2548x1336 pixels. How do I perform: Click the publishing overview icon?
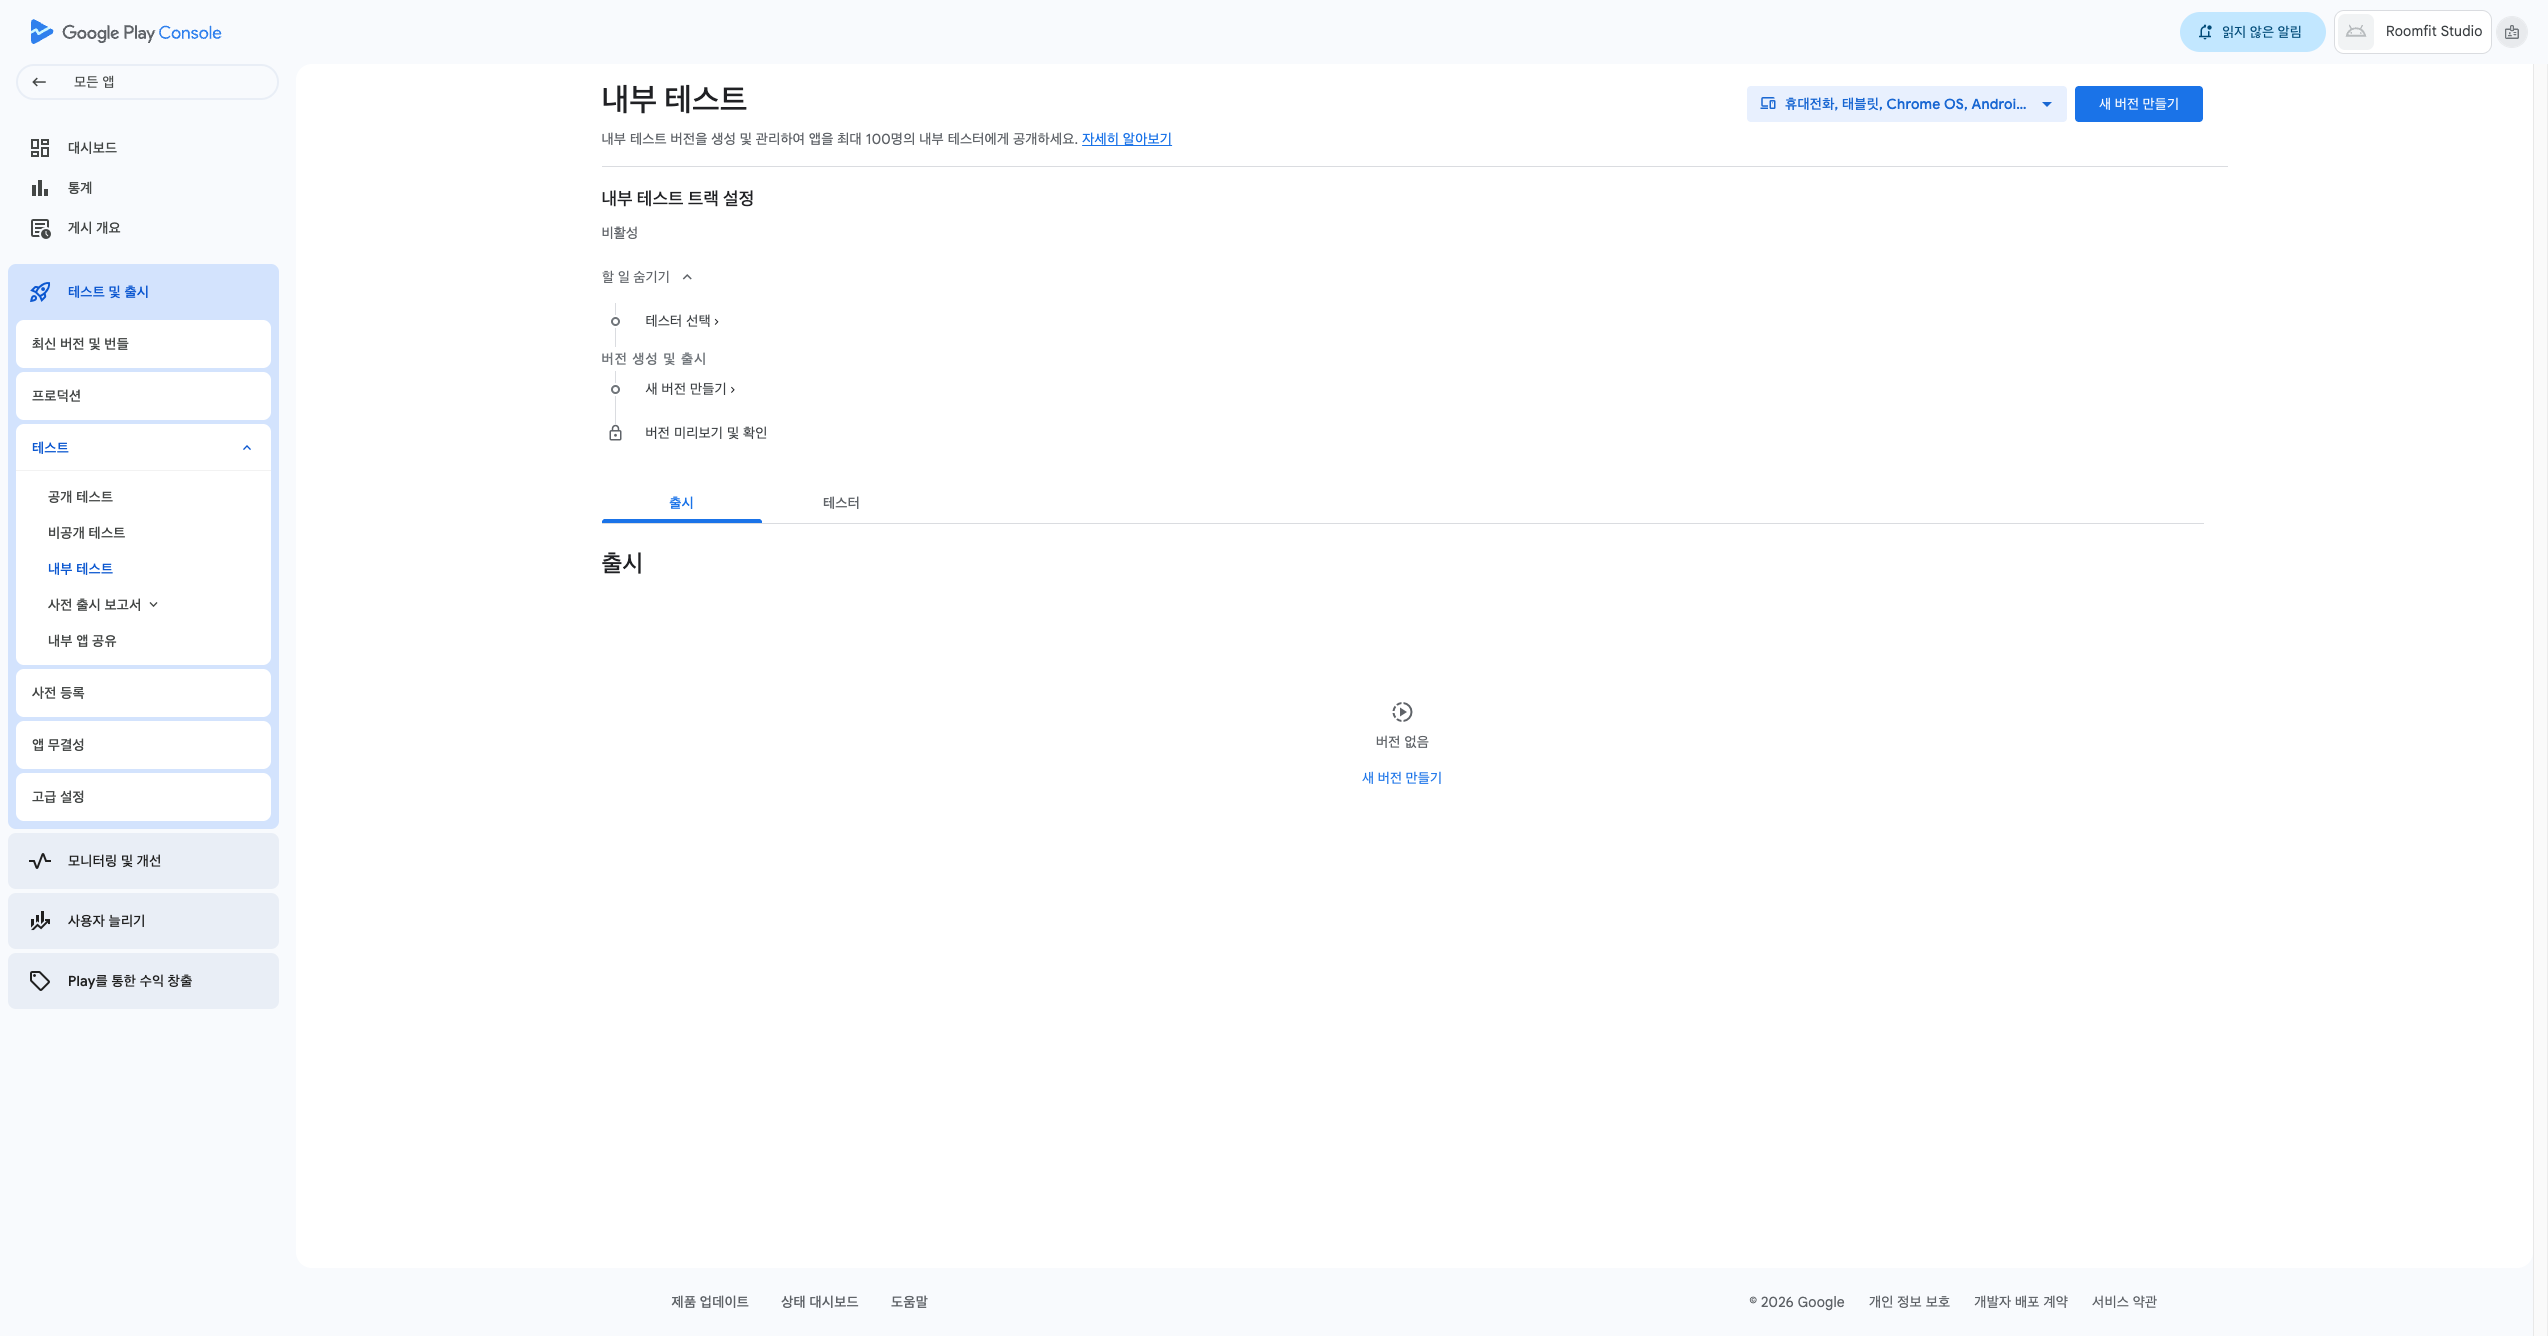[40, 228]
